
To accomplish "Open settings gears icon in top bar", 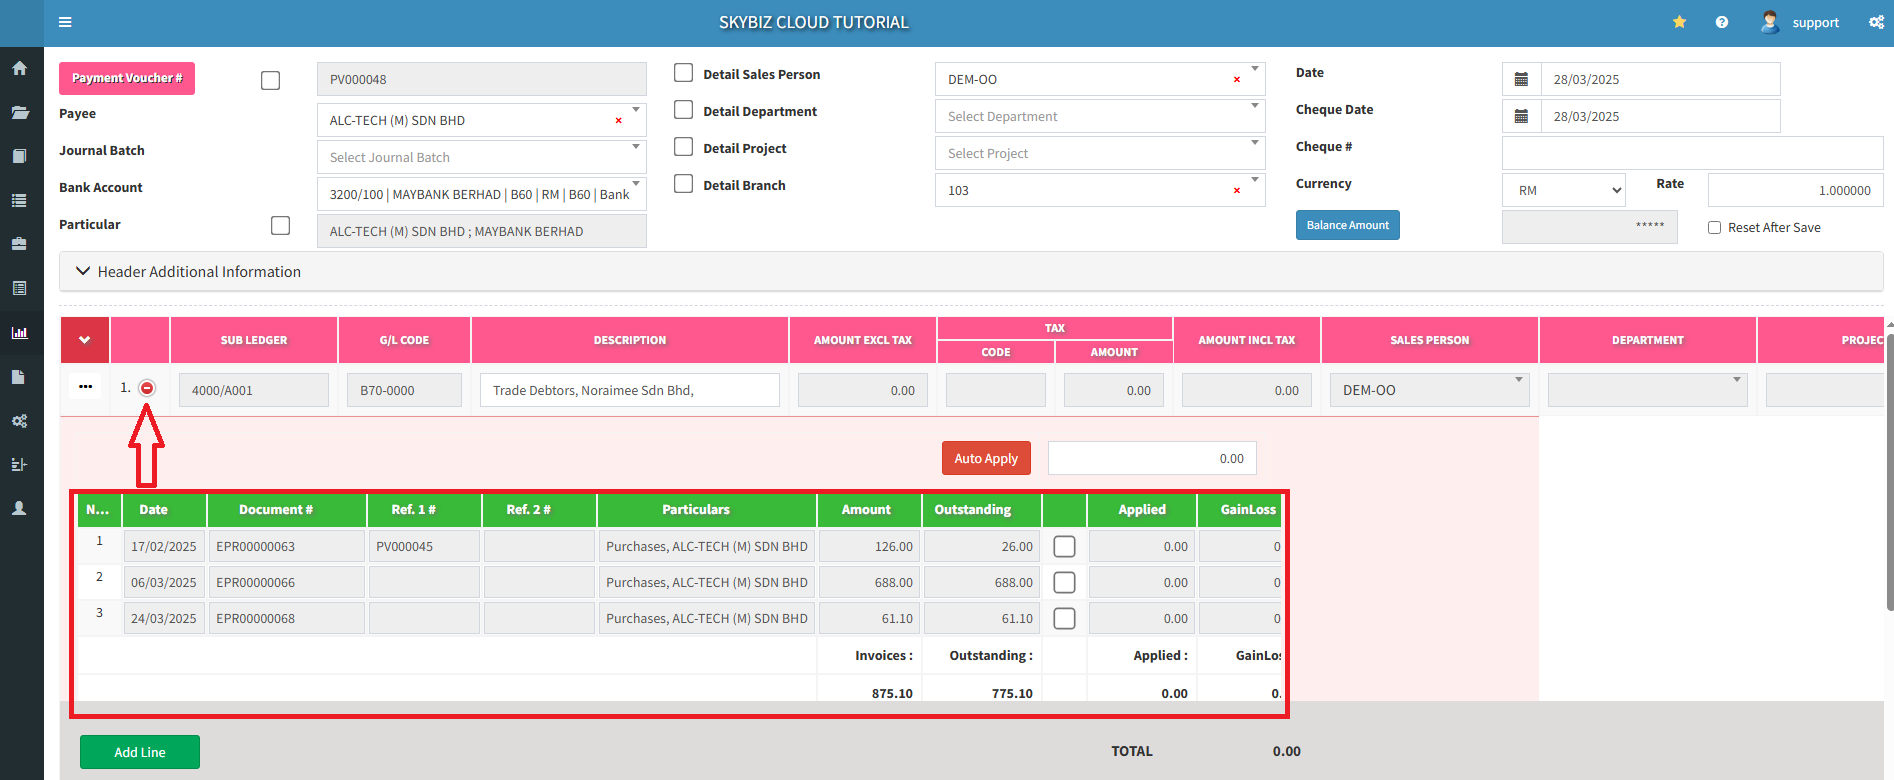I will click(x=1876, y=22).
